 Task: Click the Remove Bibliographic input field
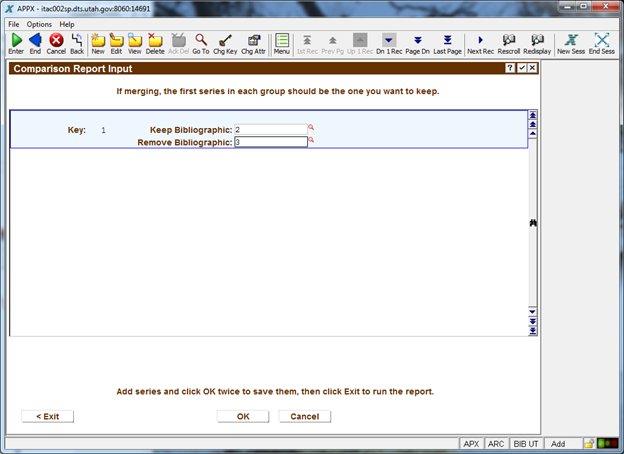click(x=271, y=142)
